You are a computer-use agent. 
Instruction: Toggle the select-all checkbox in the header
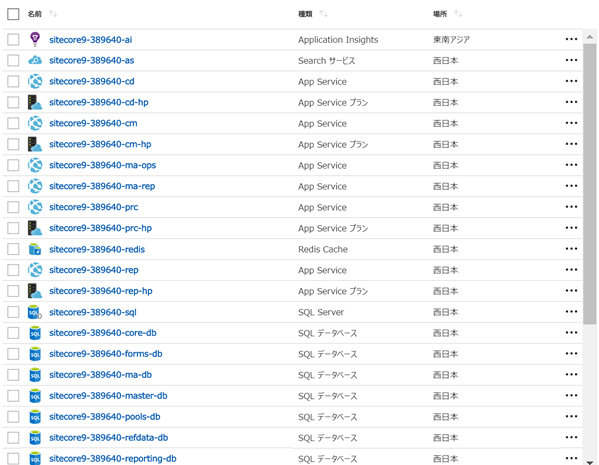(x=13, y=14)
